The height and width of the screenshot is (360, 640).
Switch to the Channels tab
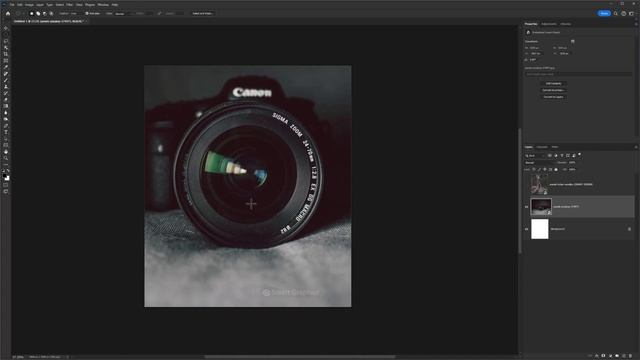[542, 147]
